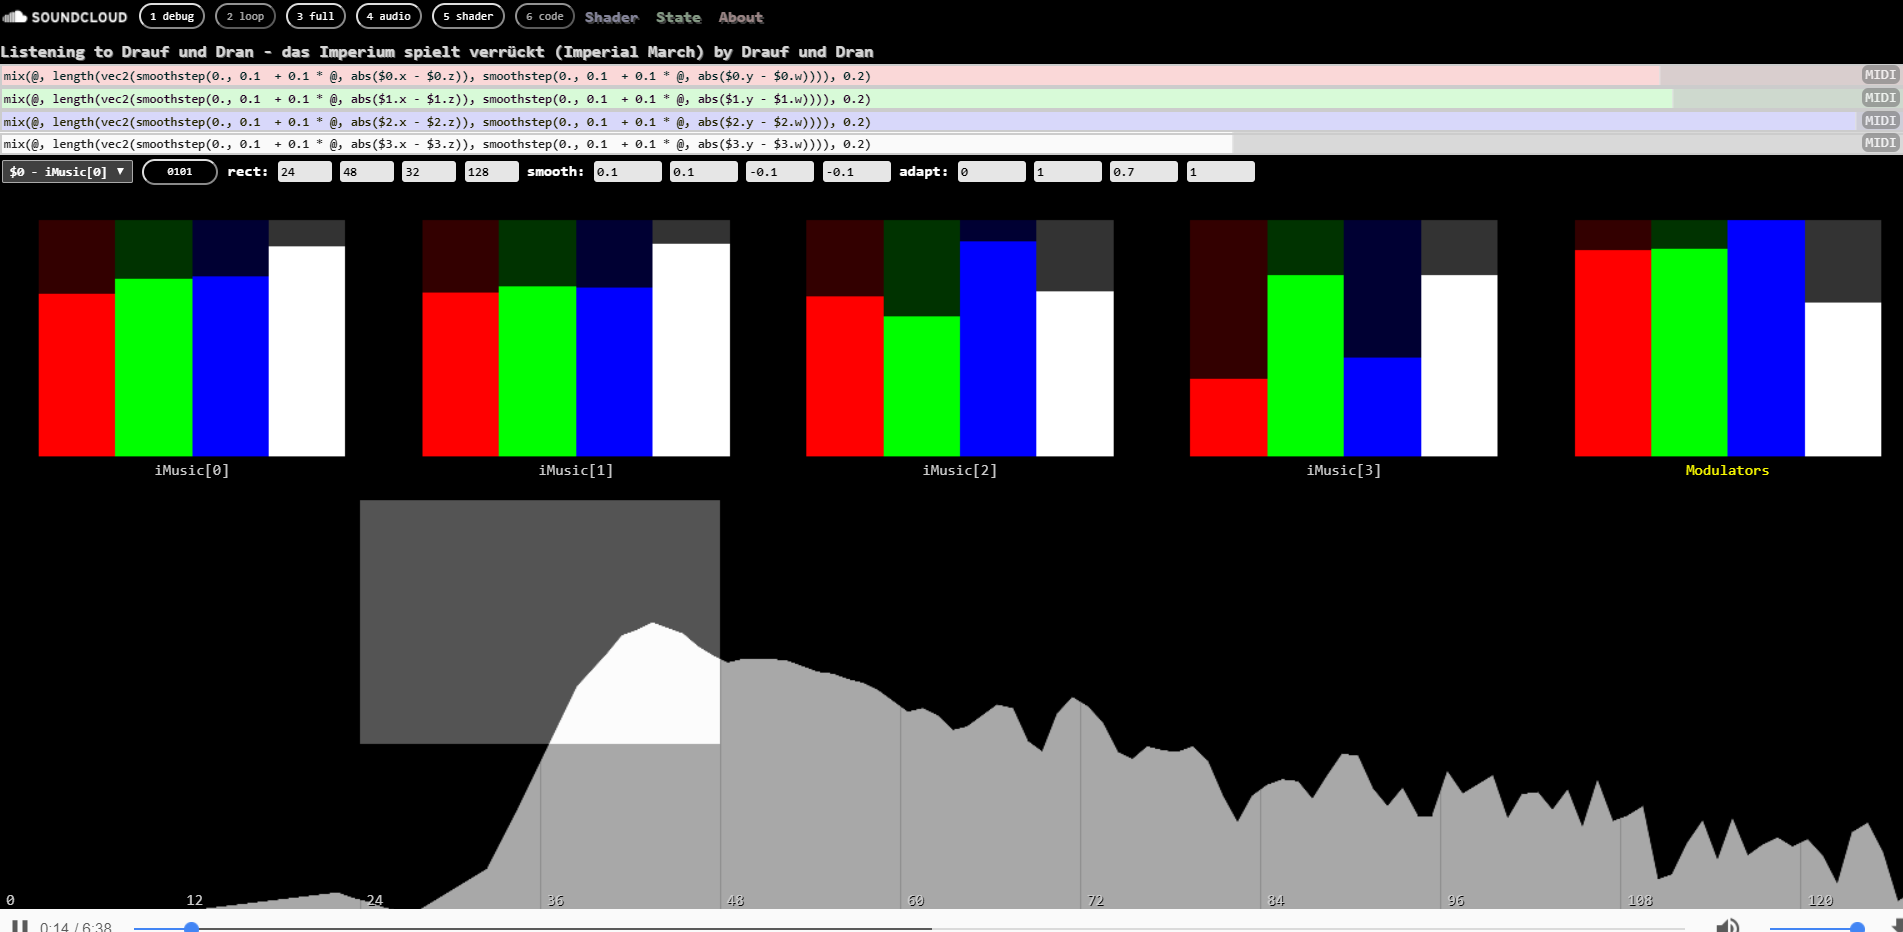Click the SoundCloud logo

click(x=65, y=17)
